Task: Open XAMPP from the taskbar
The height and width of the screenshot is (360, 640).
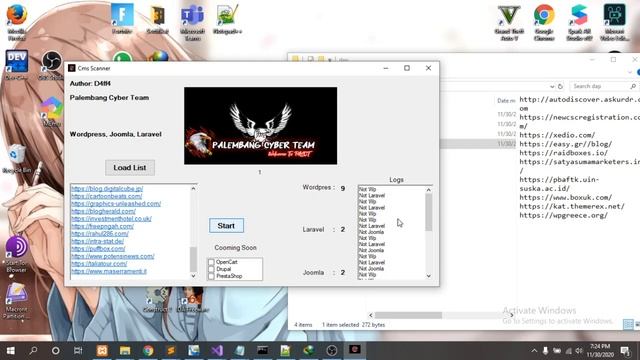Action: 102,351
